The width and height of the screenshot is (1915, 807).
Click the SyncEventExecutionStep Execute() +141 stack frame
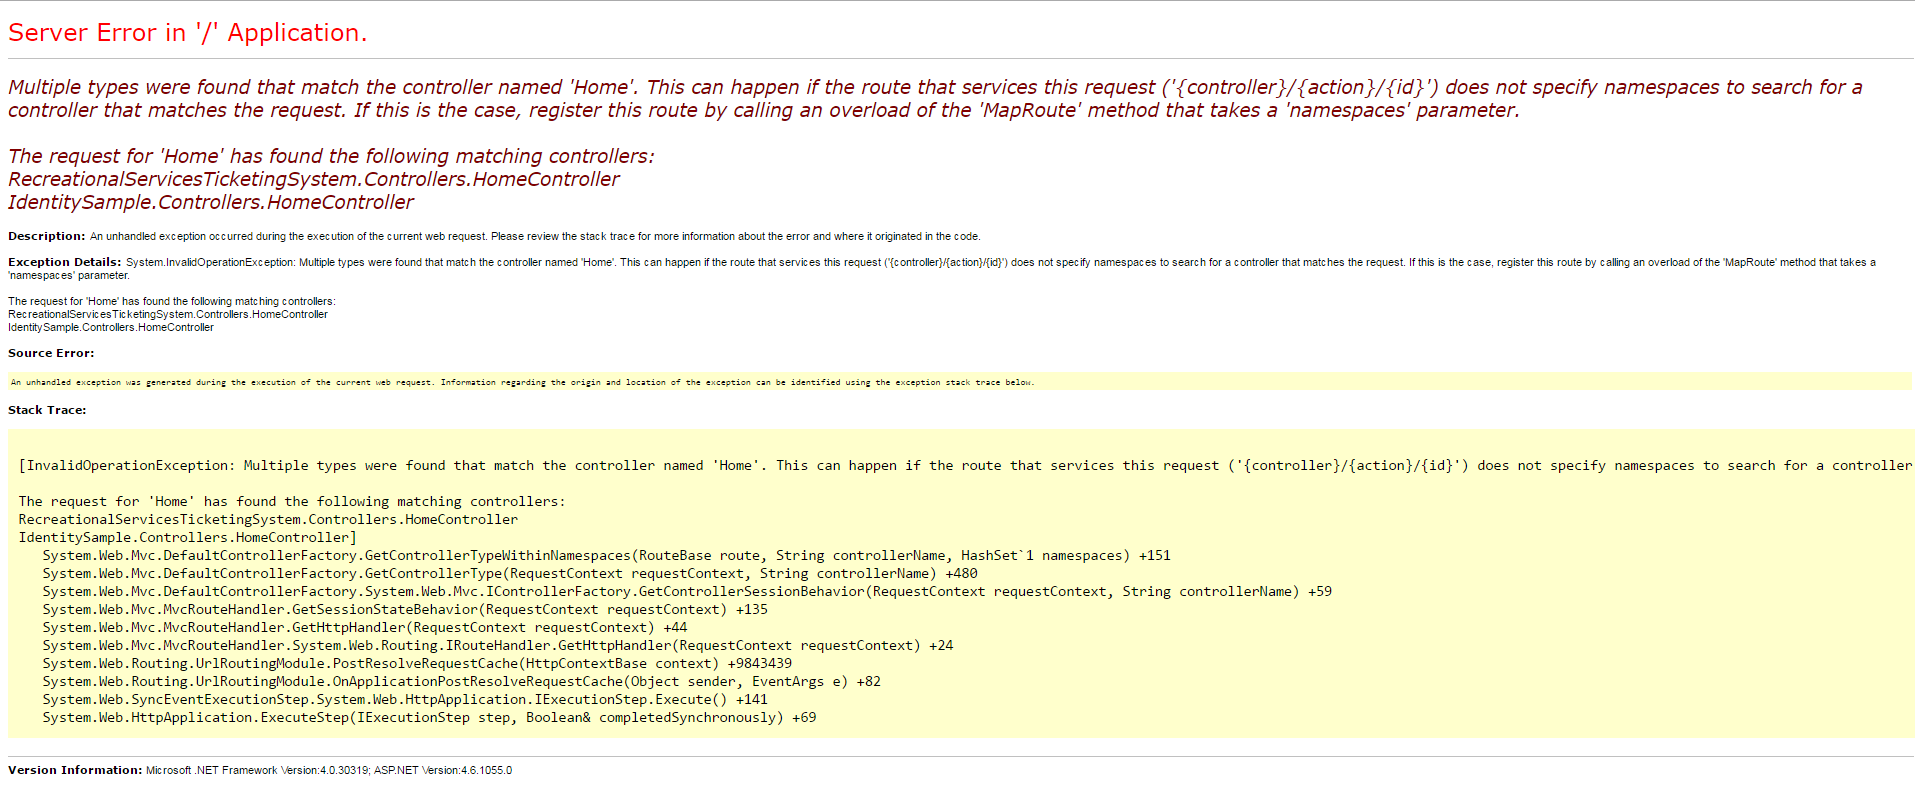(405, 699)
